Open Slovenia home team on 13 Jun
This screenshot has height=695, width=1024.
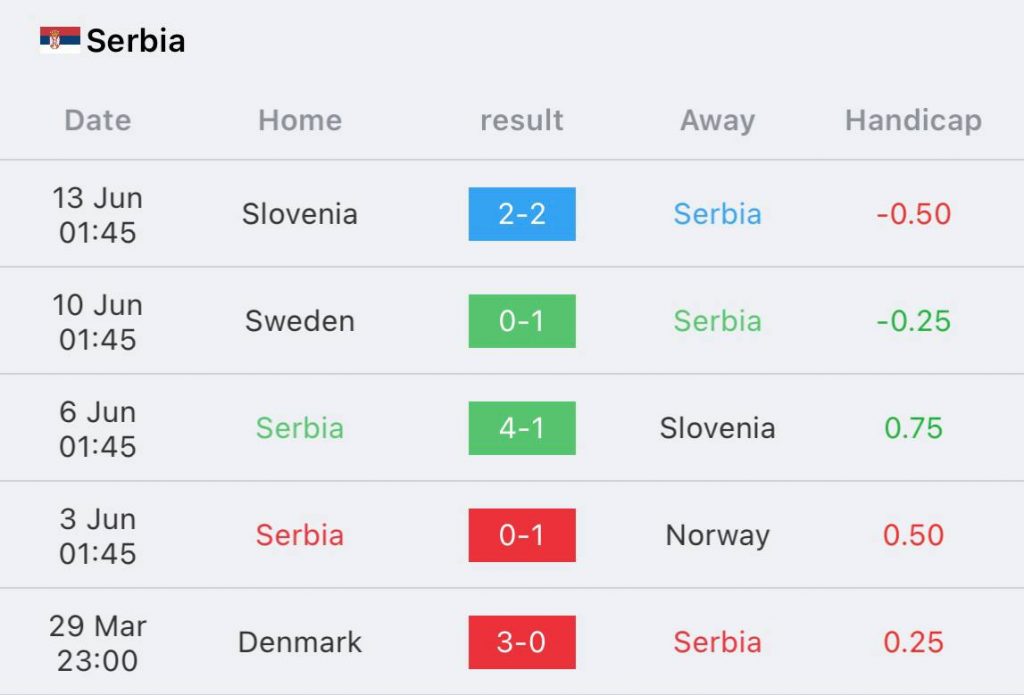coord(300,214)
